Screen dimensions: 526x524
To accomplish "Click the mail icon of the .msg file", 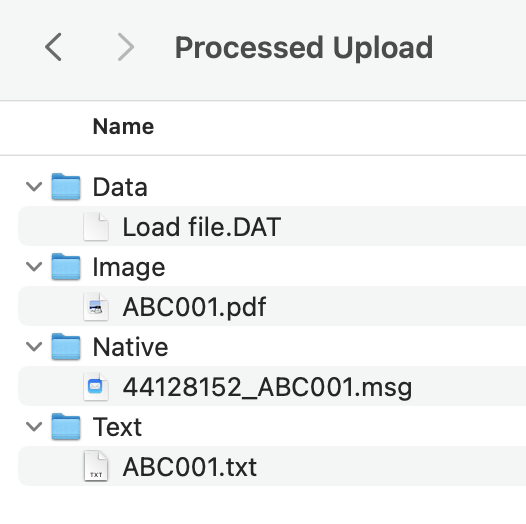I will pos(96,386).
